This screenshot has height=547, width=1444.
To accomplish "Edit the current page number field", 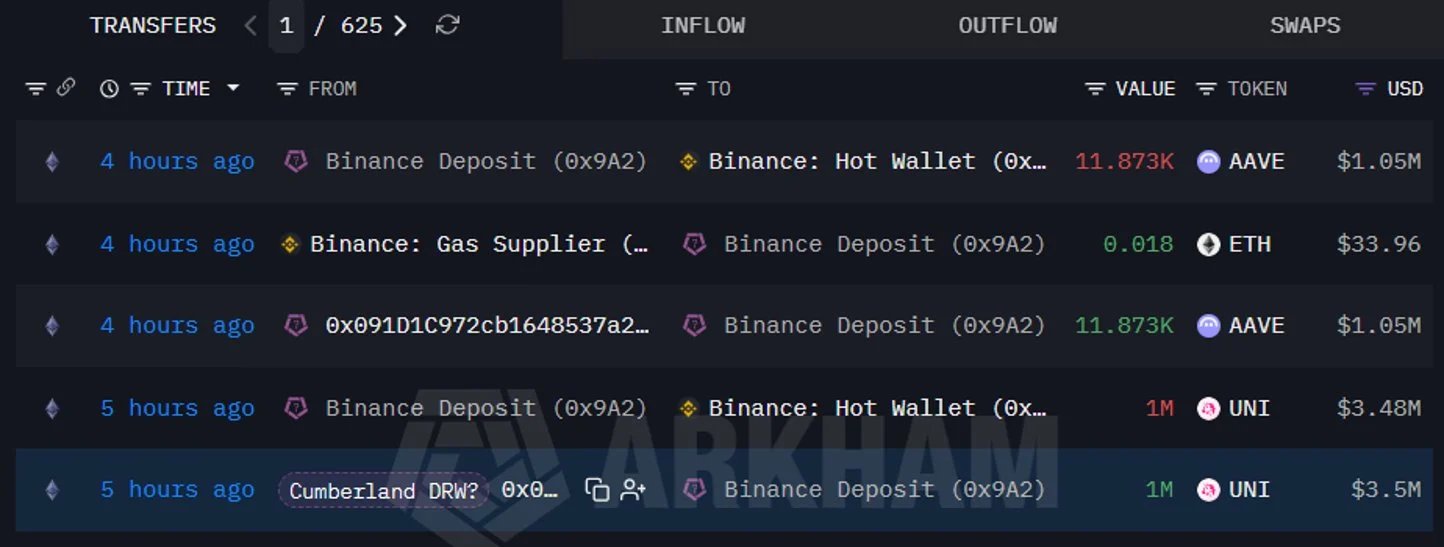I will pyautogui.click(x=286, y=26).
